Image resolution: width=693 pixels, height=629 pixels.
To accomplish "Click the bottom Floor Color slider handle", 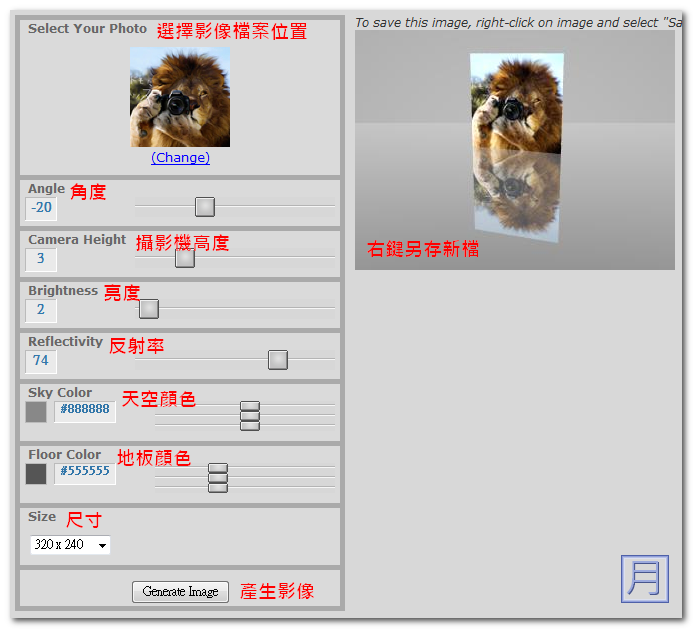I will (218, 488).
